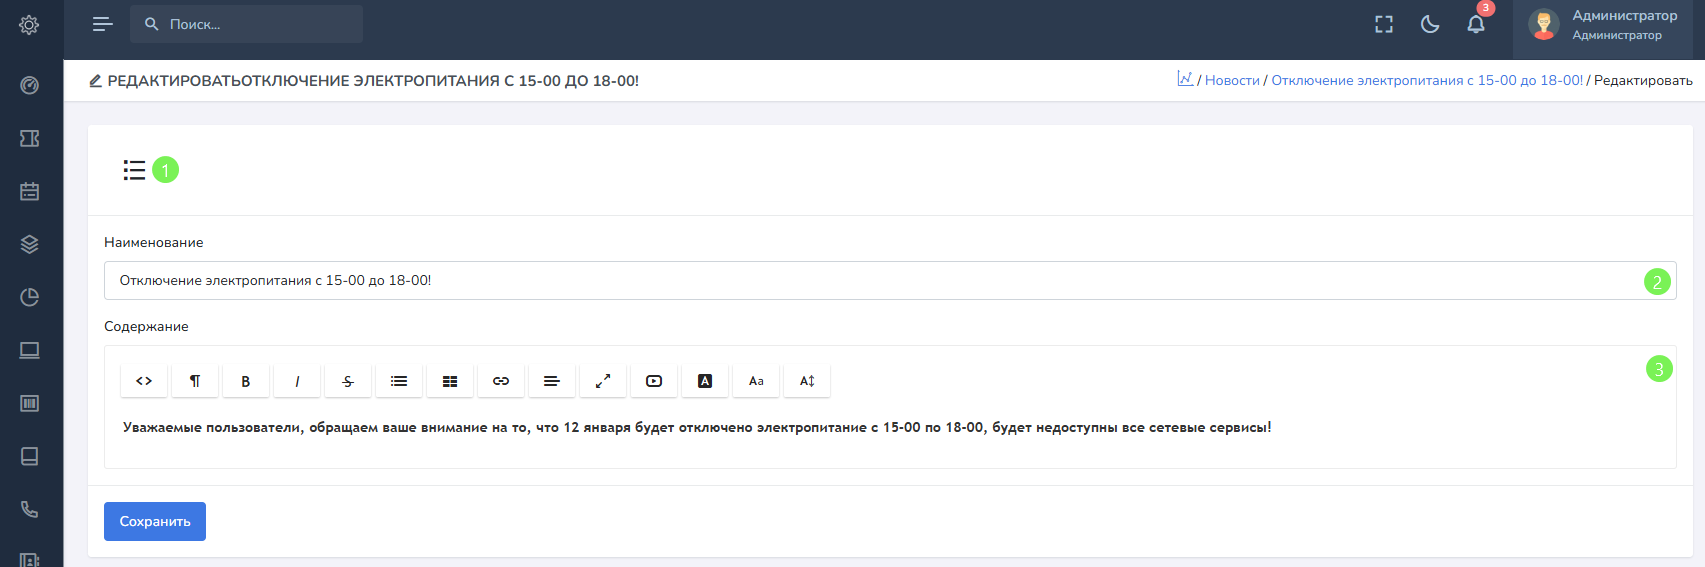Open the text alignment dropdown
The width and height of the screenshot is (1705, 567).
[x=551, y=381]
